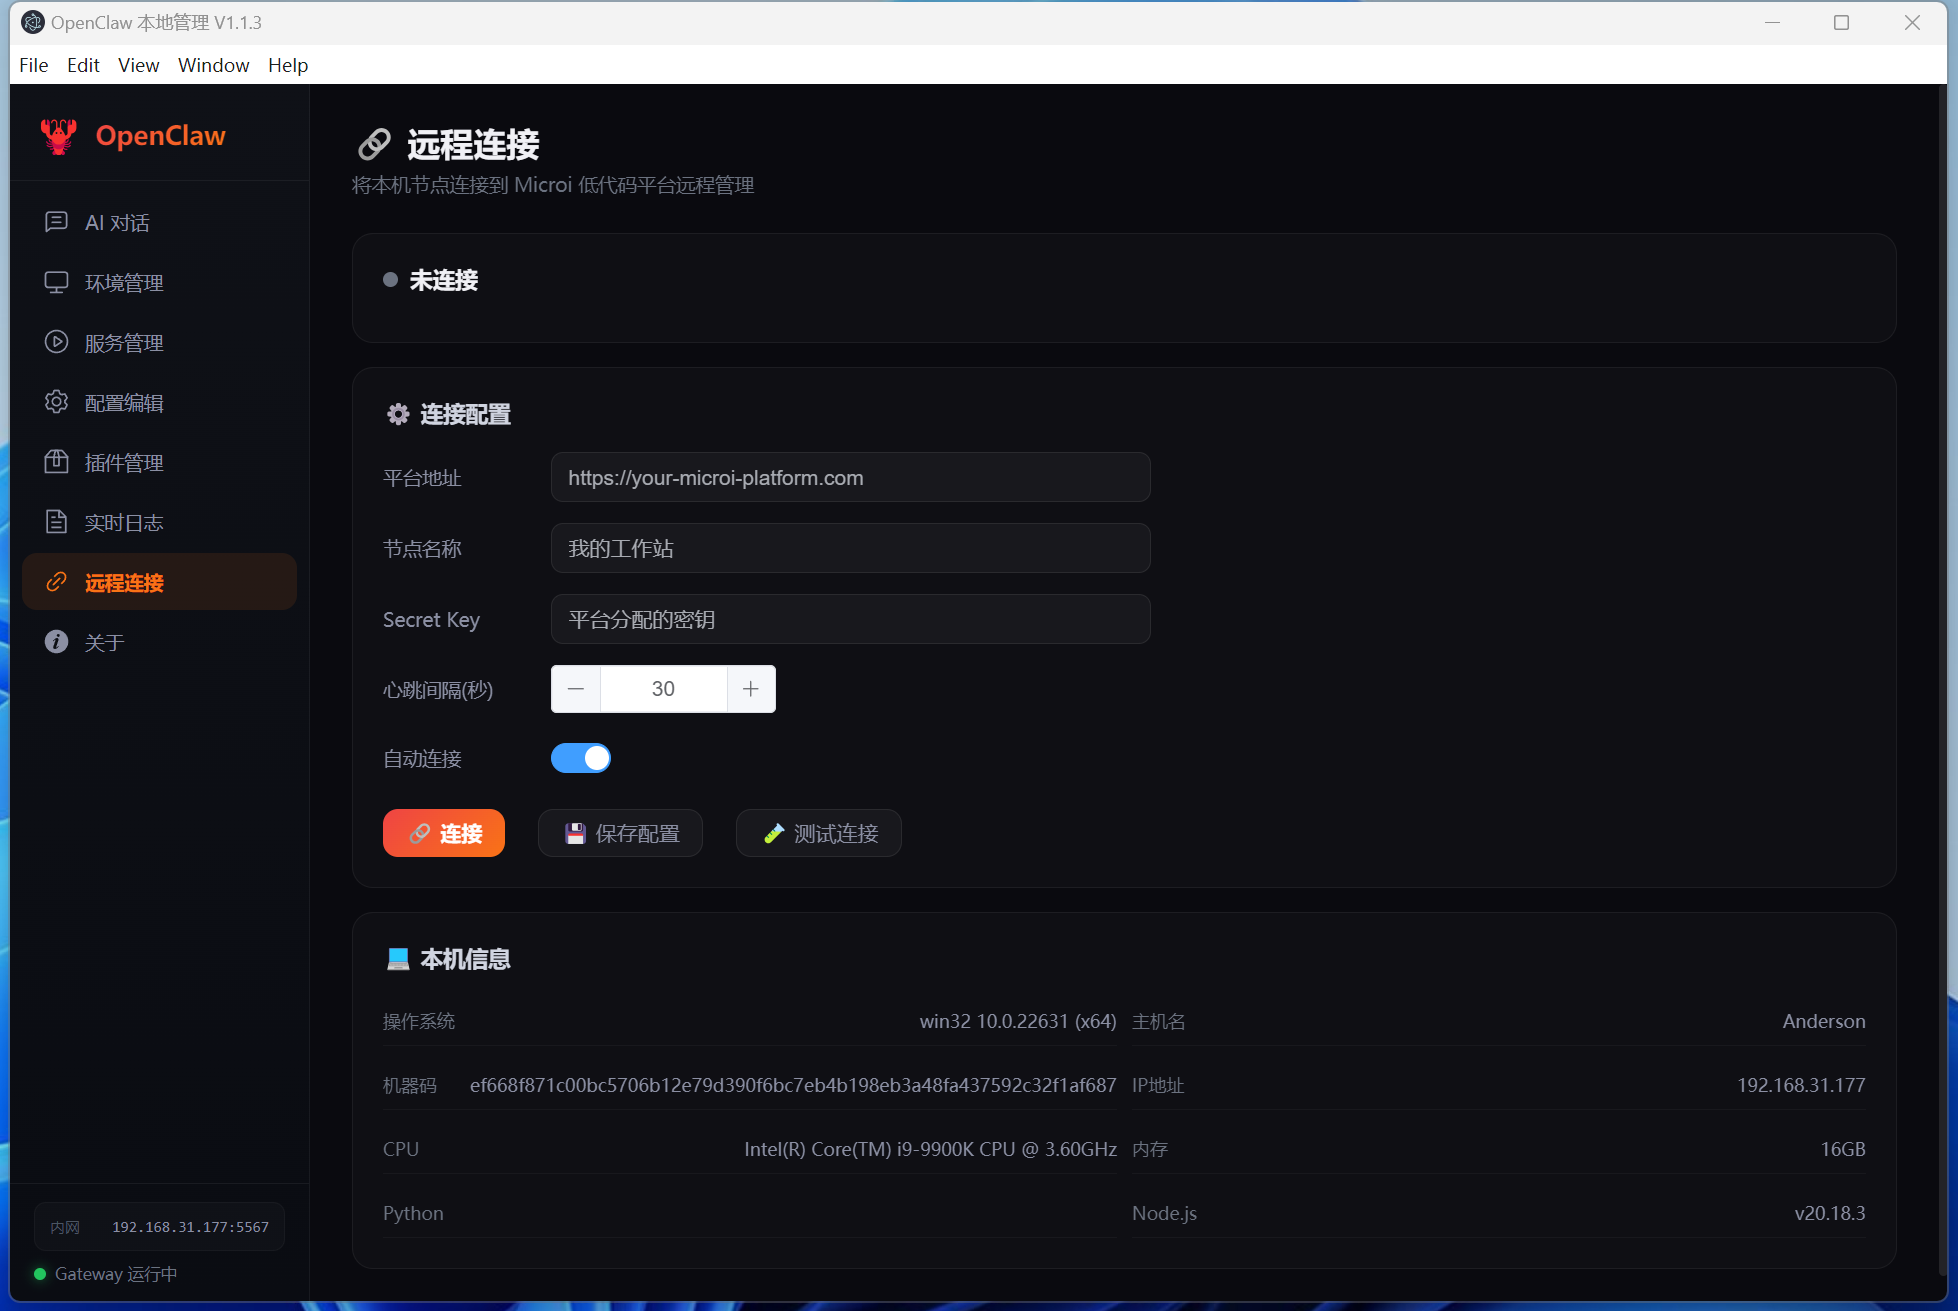The width and height of the screenshot is (1958, 1311).
Task: Click 关于 info icon in sidebar
Action: 56,642
